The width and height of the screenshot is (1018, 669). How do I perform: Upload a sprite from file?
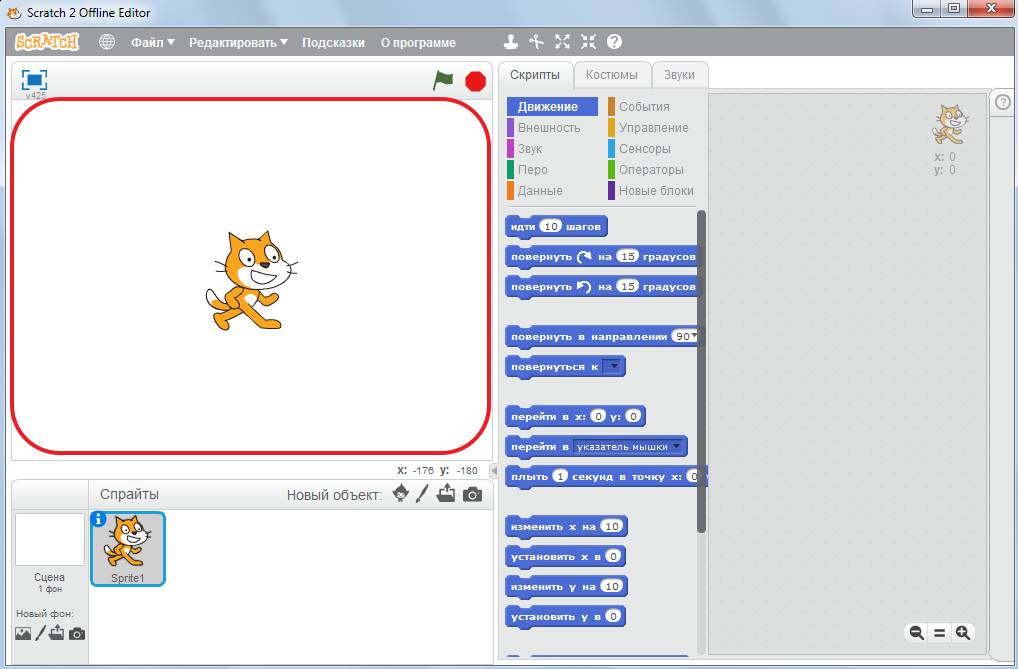click(x=446, y=494)
